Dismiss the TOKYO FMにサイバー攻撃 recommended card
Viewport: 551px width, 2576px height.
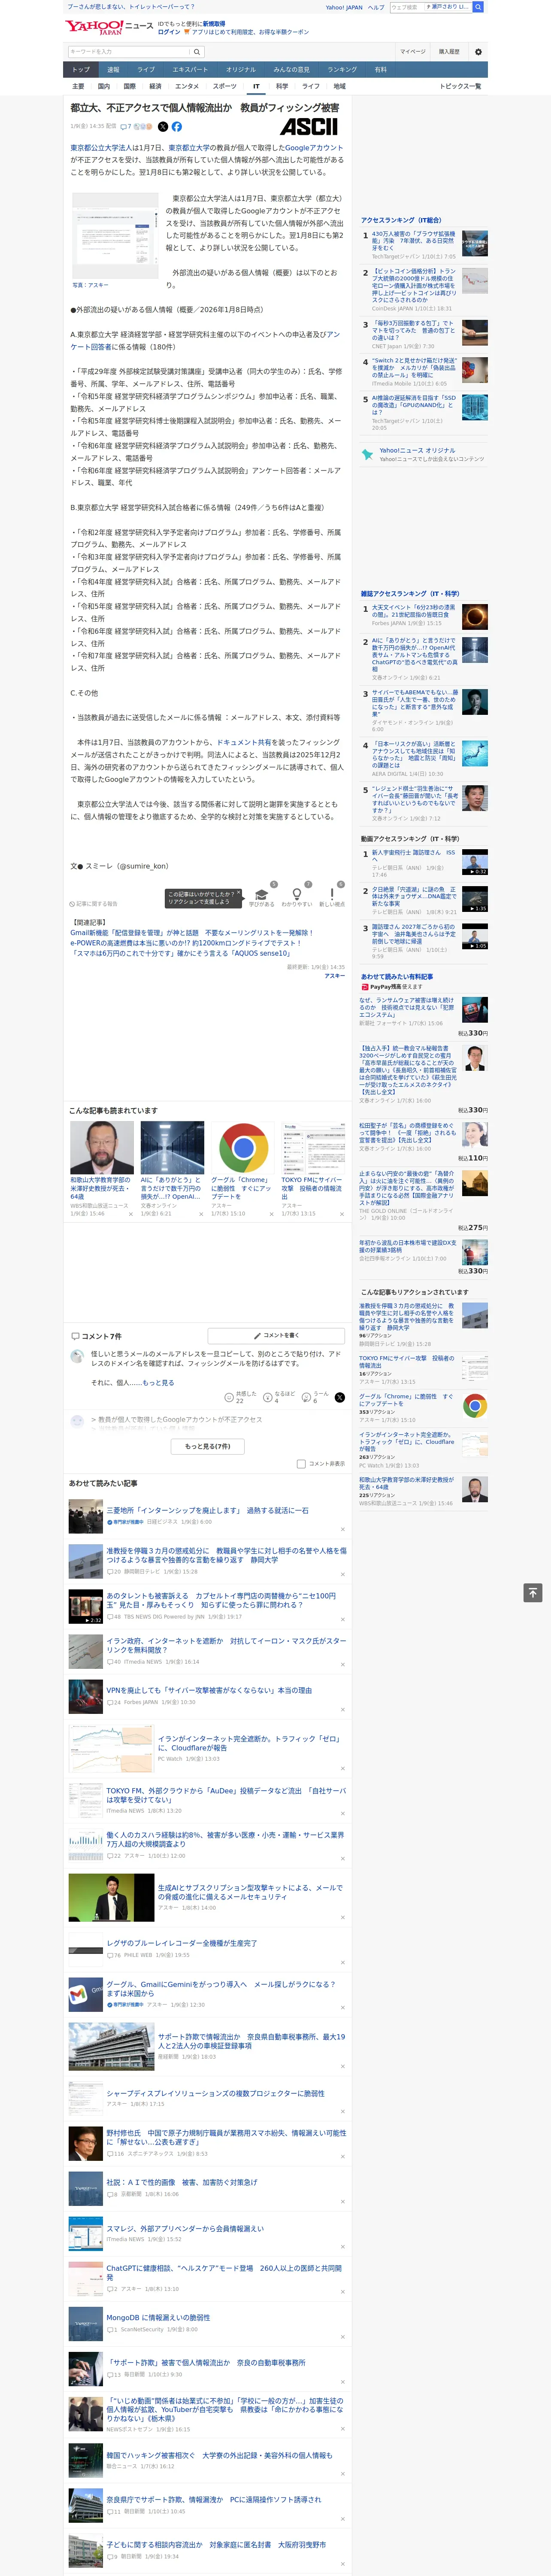[x=342, y=1214]
